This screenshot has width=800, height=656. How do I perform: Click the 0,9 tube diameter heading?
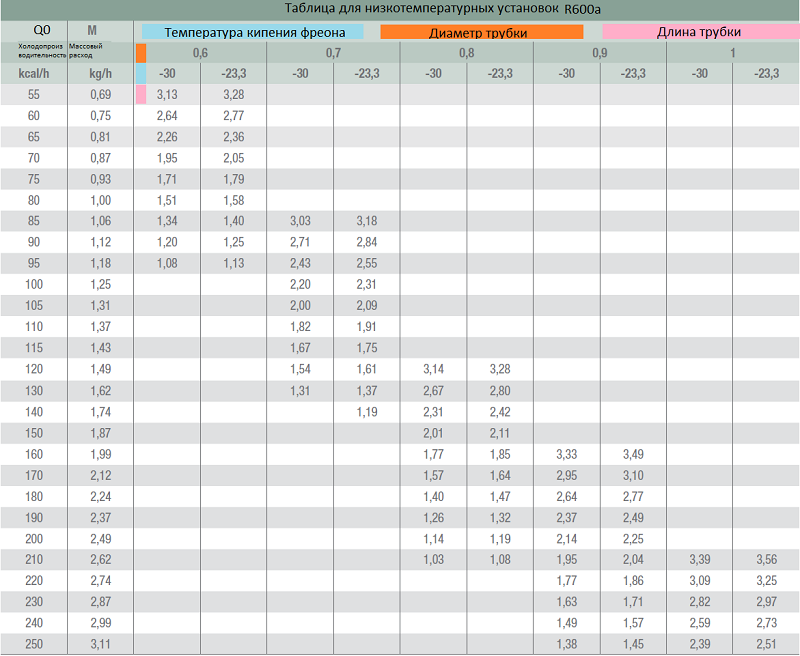pos(600,53)
